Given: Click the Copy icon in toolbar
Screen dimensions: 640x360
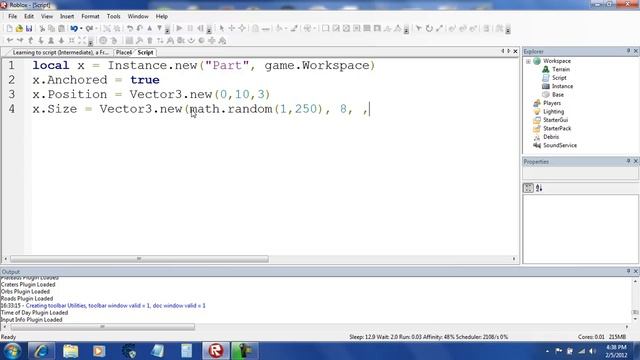Looking at the screenshot, I should coord(51,29).
